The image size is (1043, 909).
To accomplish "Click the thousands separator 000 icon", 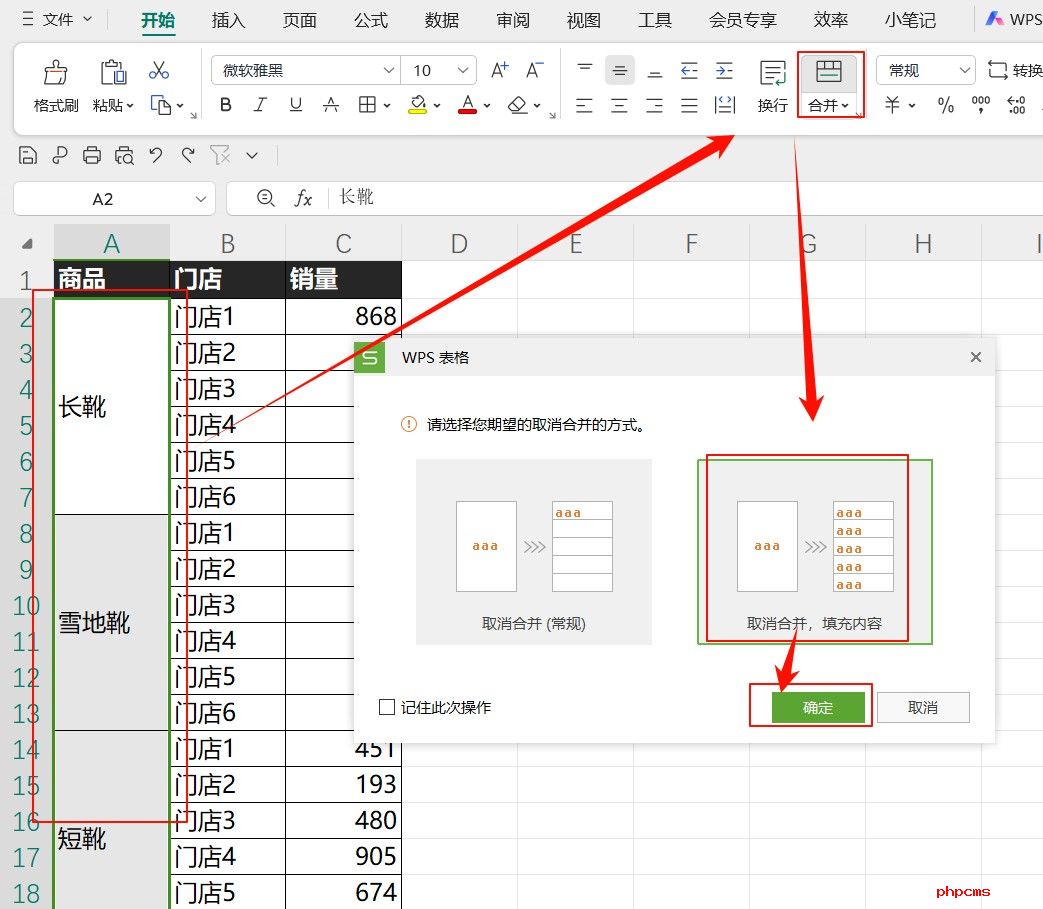I will pyautogui.click(x=980, y=104).
